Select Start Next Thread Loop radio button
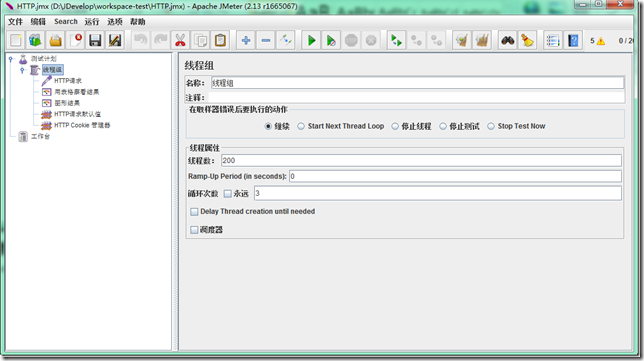644x361 pixels. coord(301,126)
